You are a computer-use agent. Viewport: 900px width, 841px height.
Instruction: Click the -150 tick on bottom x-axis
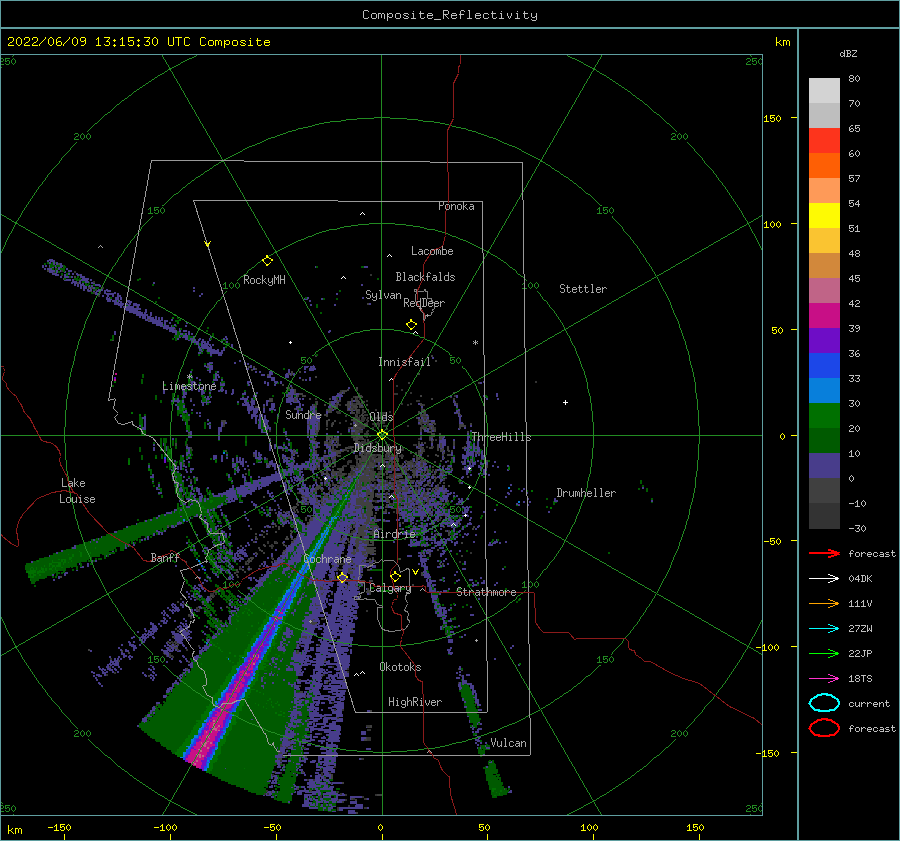point(59,828)
